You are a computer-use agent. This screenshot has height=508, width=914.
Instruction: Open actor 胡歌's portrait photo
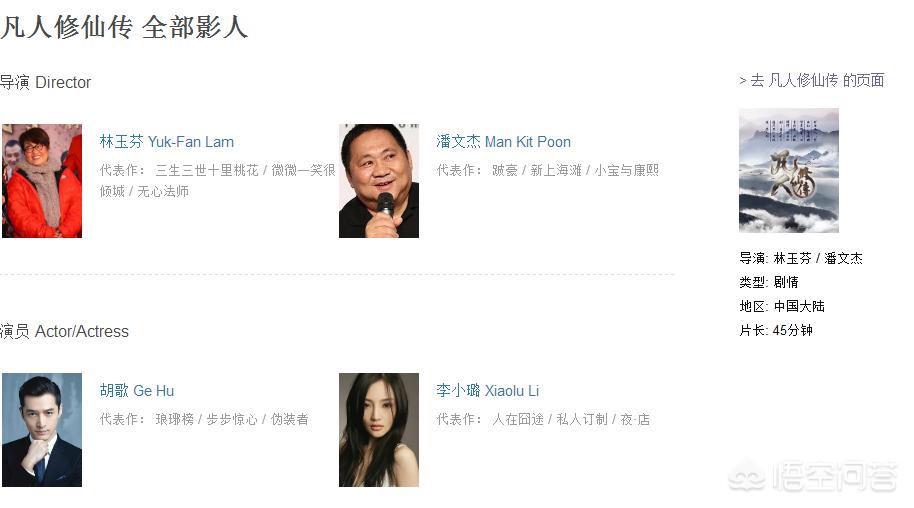42,430
